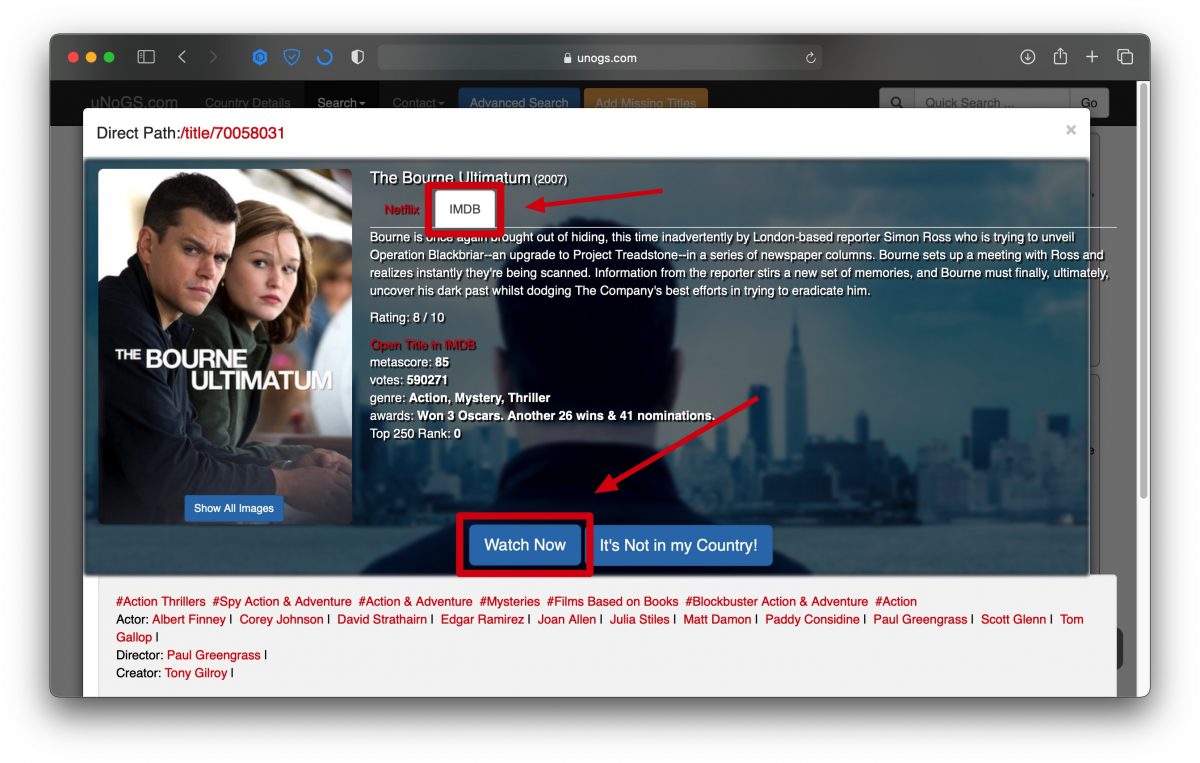
Task: Click the magnifier search icon
Action: [896, 102]
